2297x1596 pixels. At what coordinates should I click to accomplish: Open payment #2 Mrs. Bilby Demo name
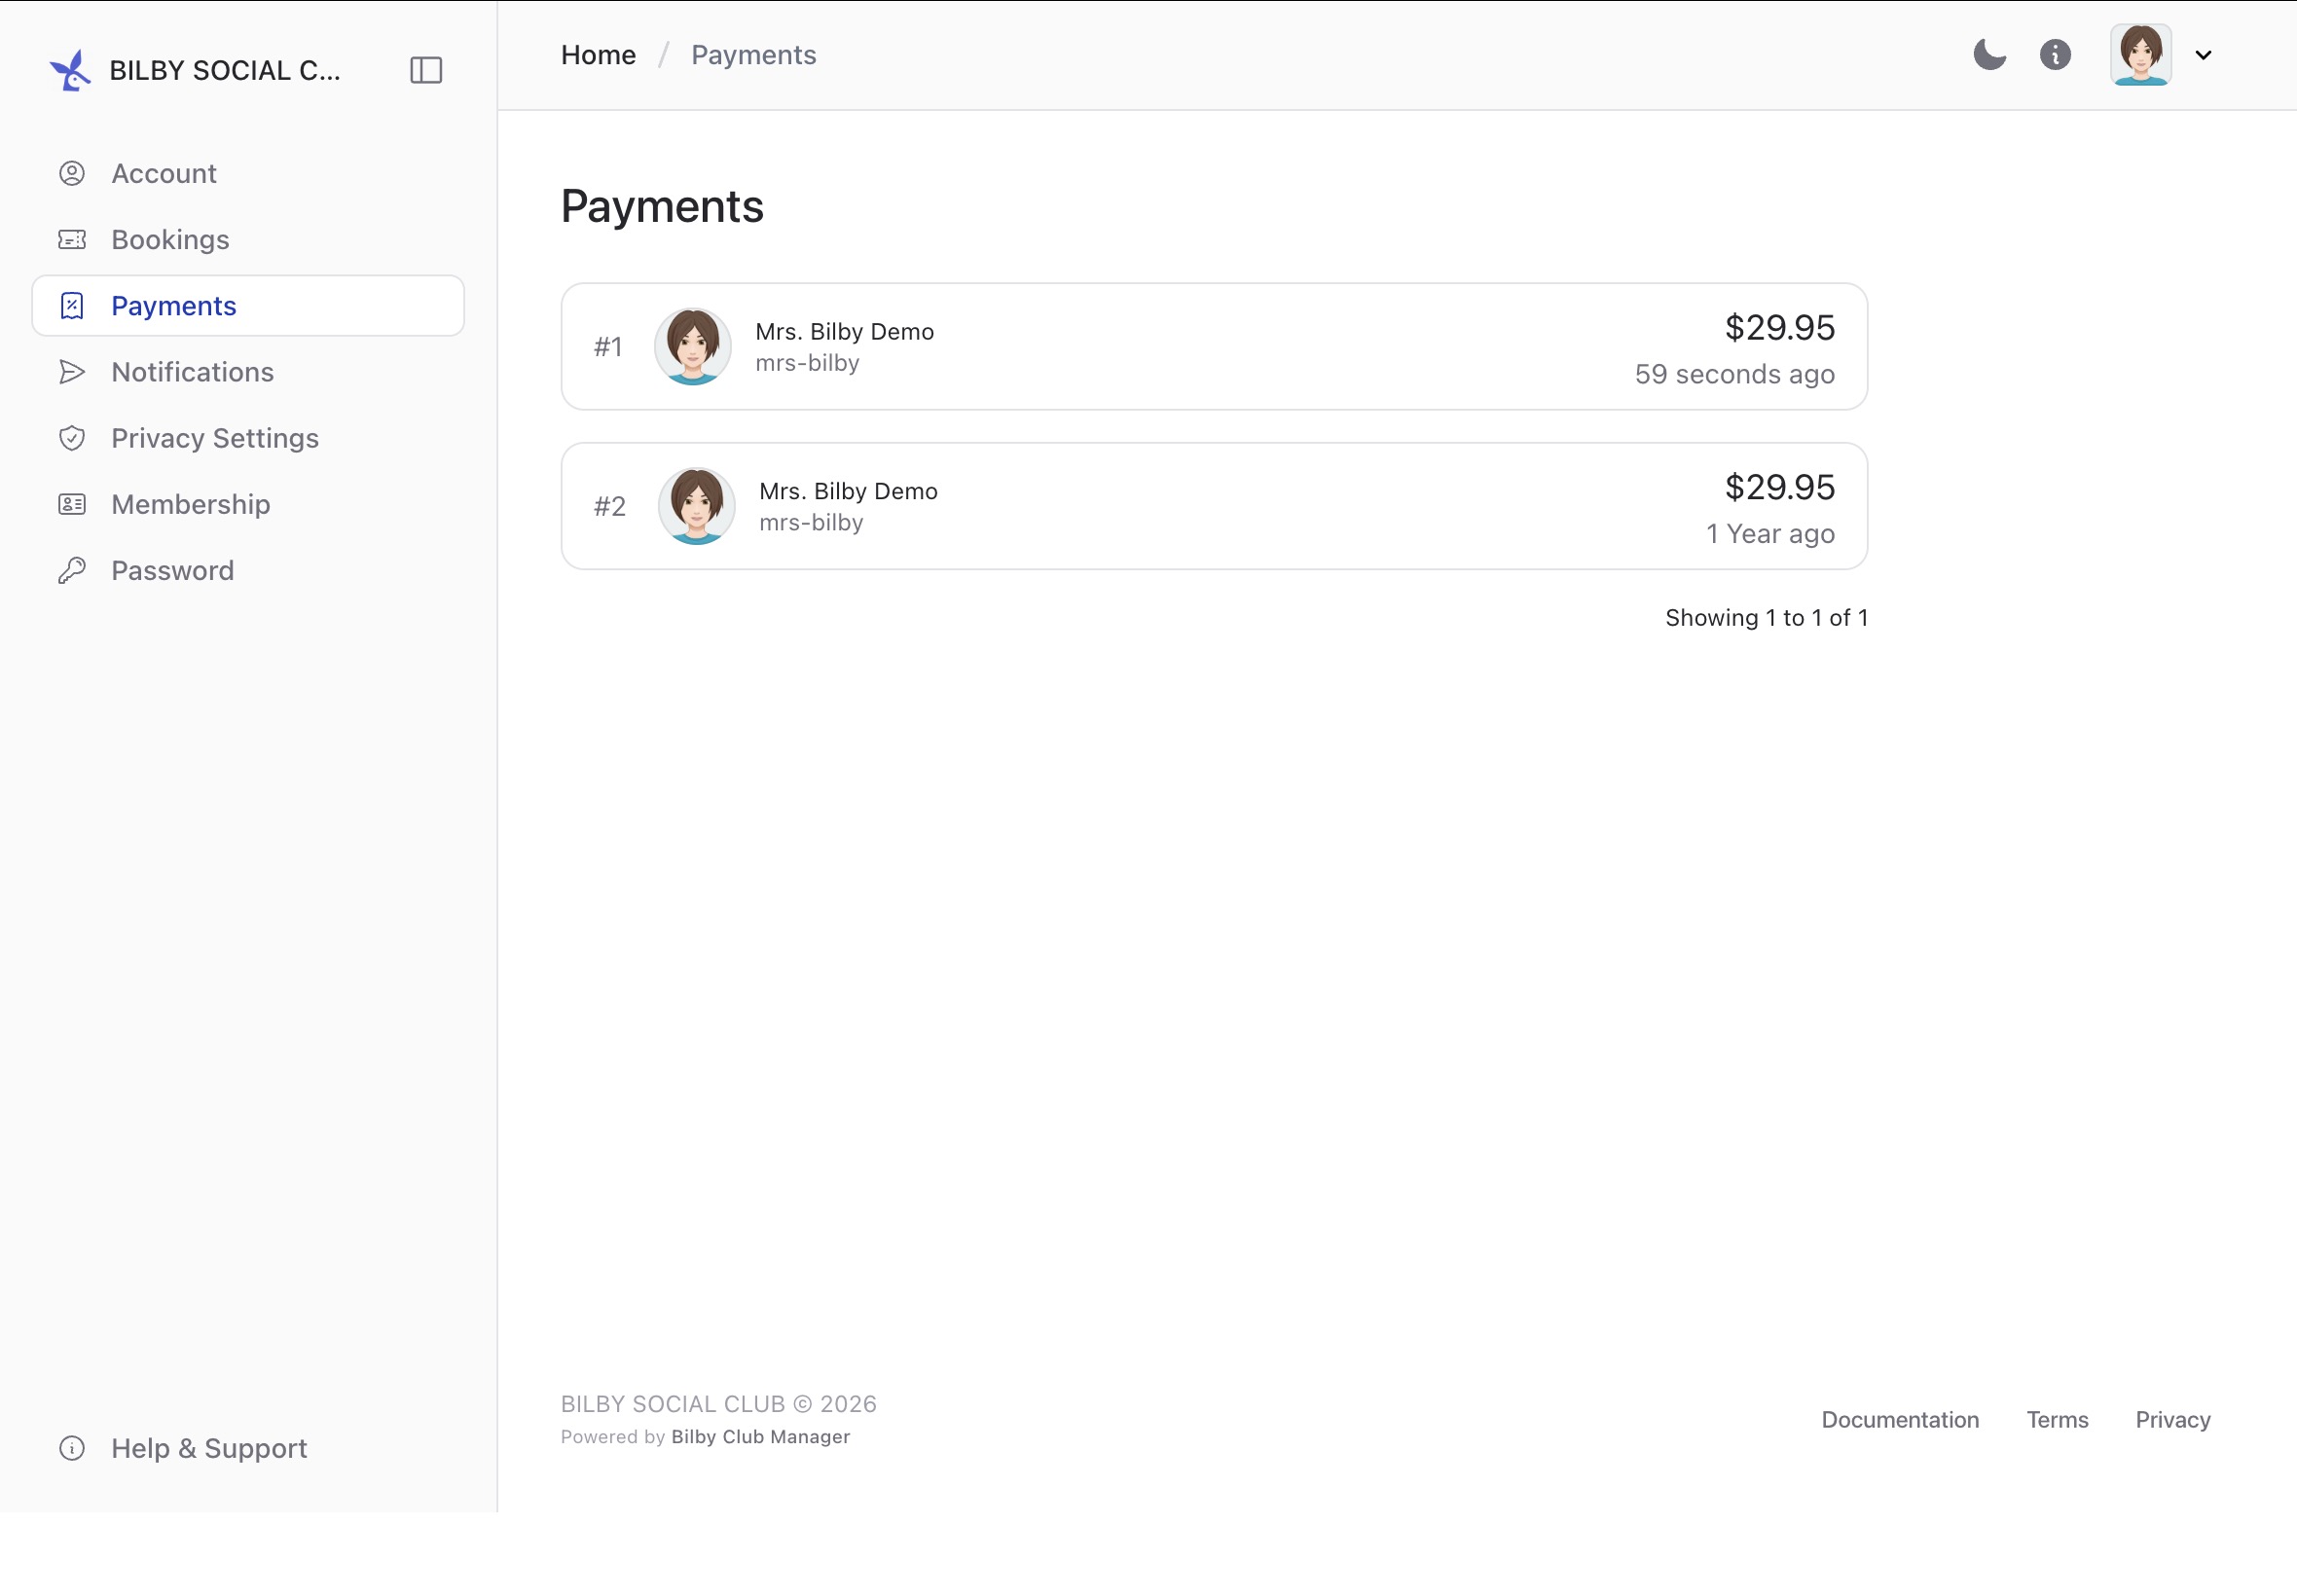tap(848, 491)
